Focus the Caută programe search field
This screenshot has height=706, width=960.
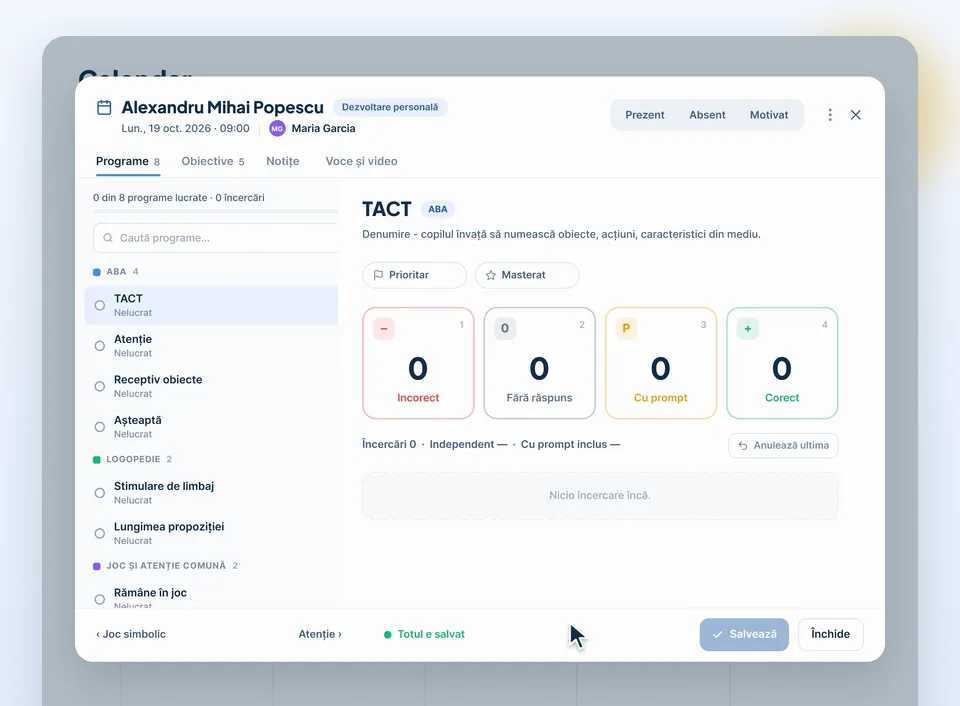216,238
